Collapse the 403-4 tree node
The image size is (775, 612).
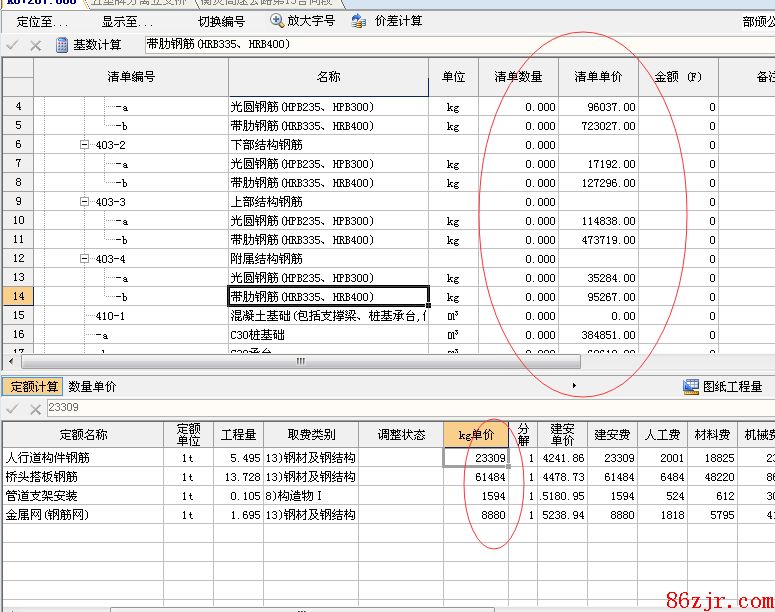86,259
